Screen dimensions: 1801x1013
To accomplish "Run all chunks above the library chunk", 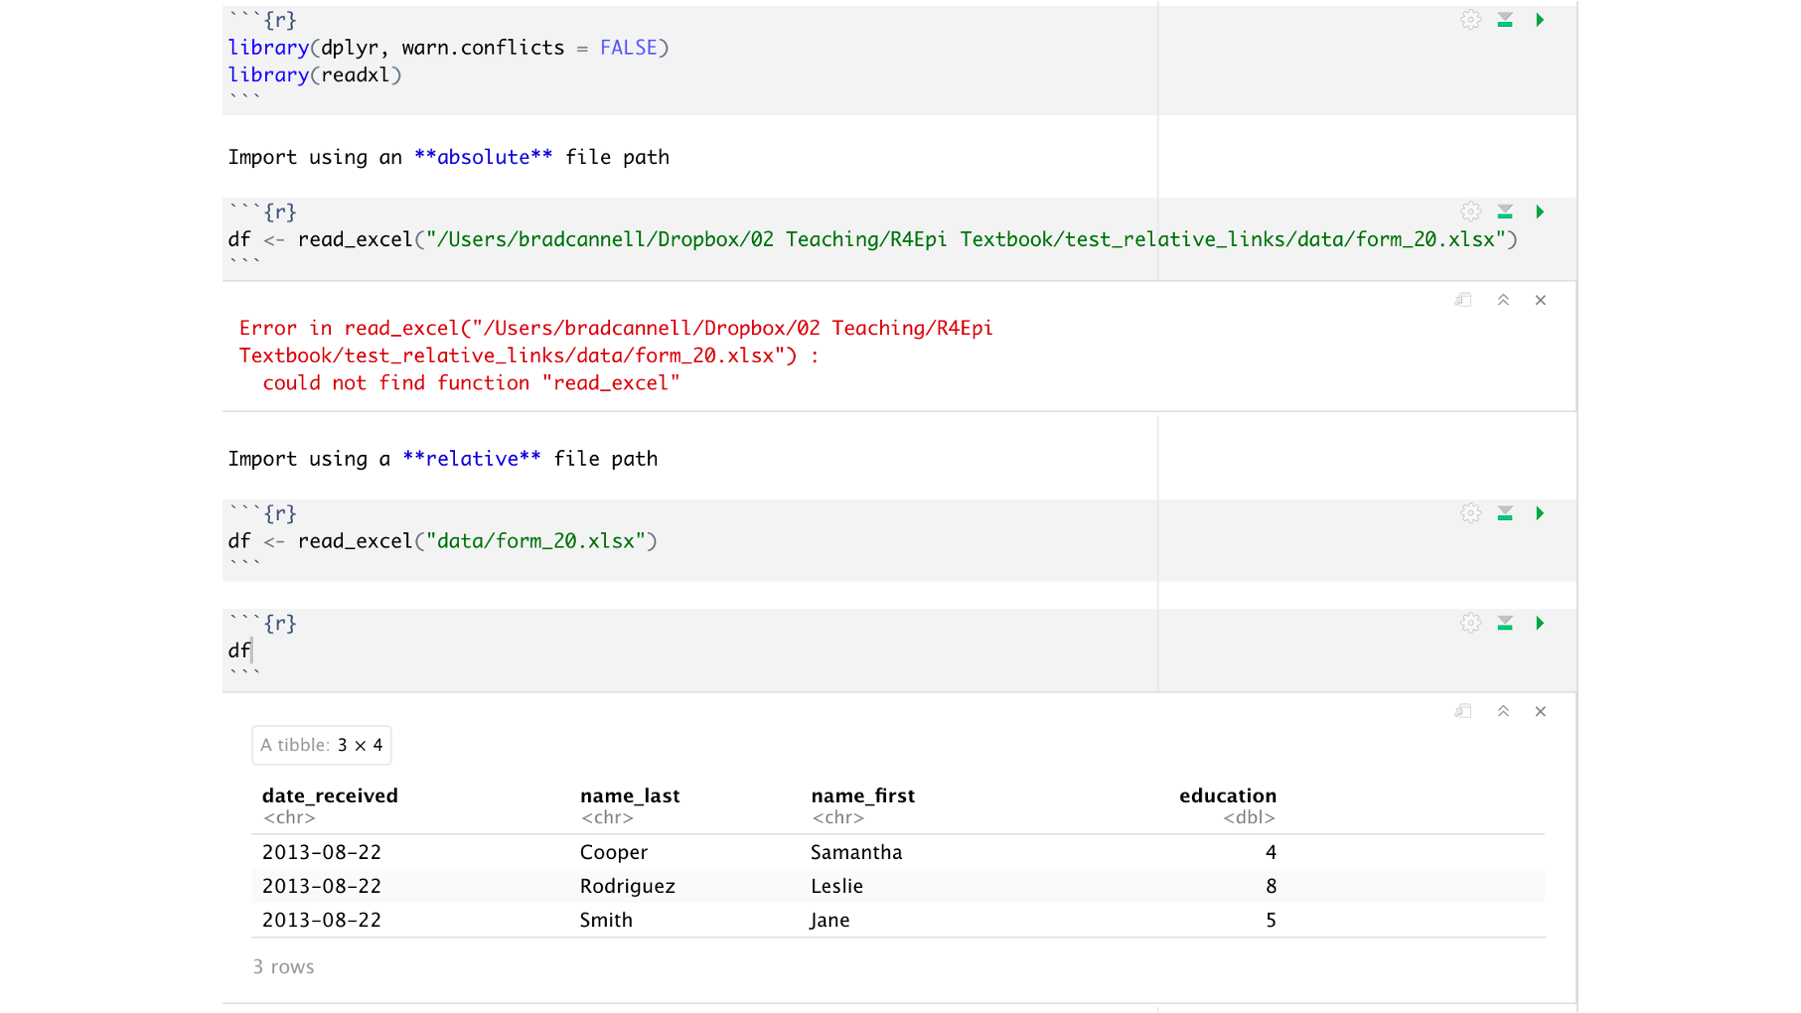I will [x=1505, y=20].
